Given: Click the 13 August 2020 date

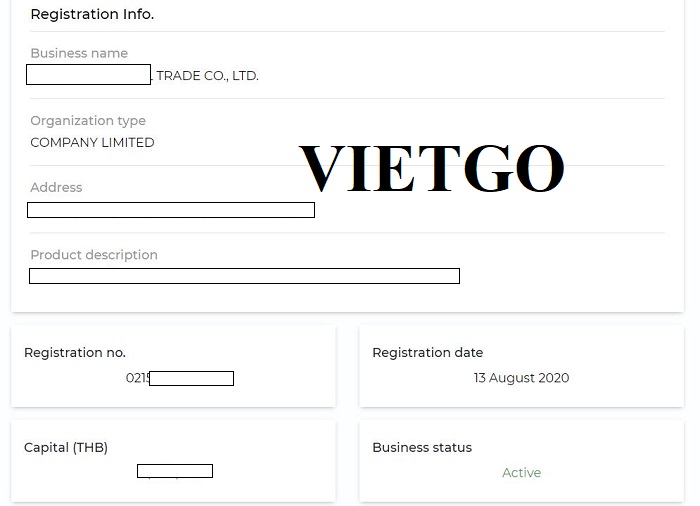Looking at the screenshot, I should coord(521,378).
